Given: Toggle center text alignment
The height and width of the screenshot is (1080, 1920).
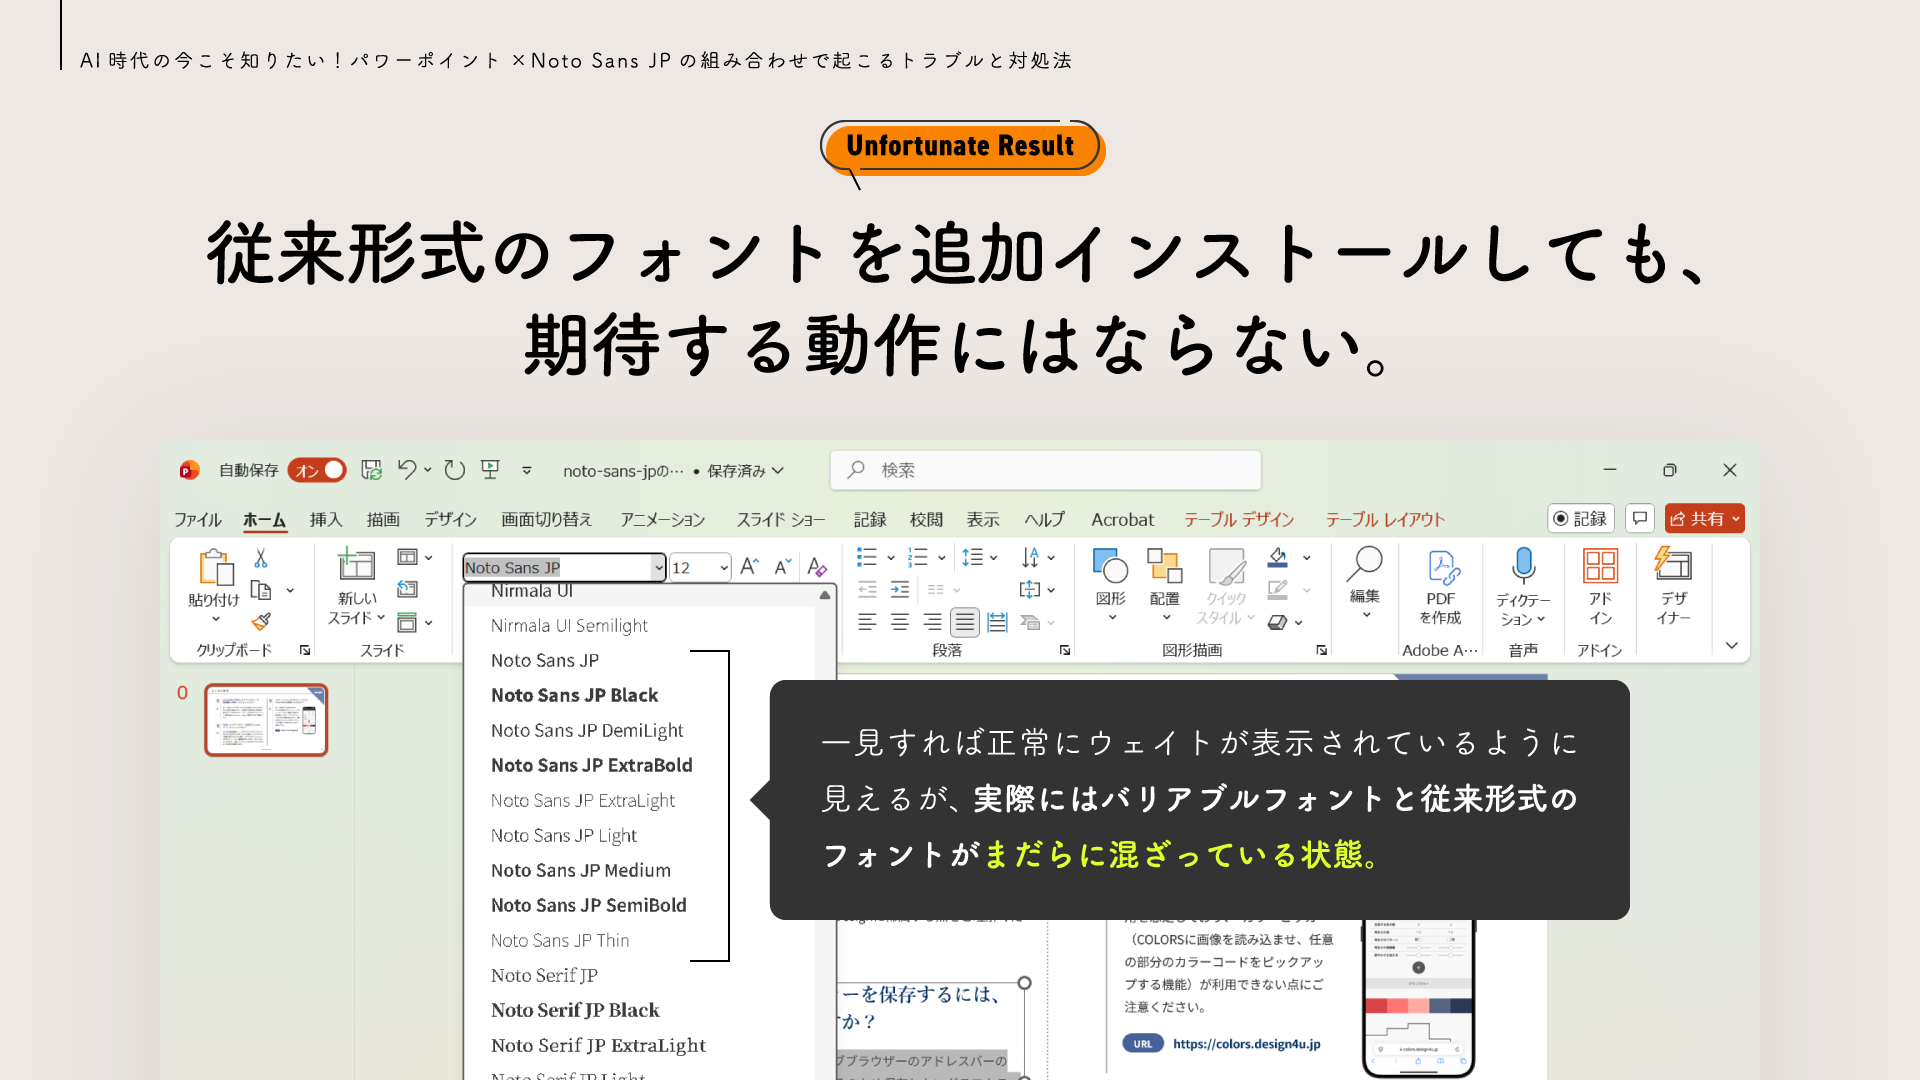Looking at the screenshot, I should [899, 621].
